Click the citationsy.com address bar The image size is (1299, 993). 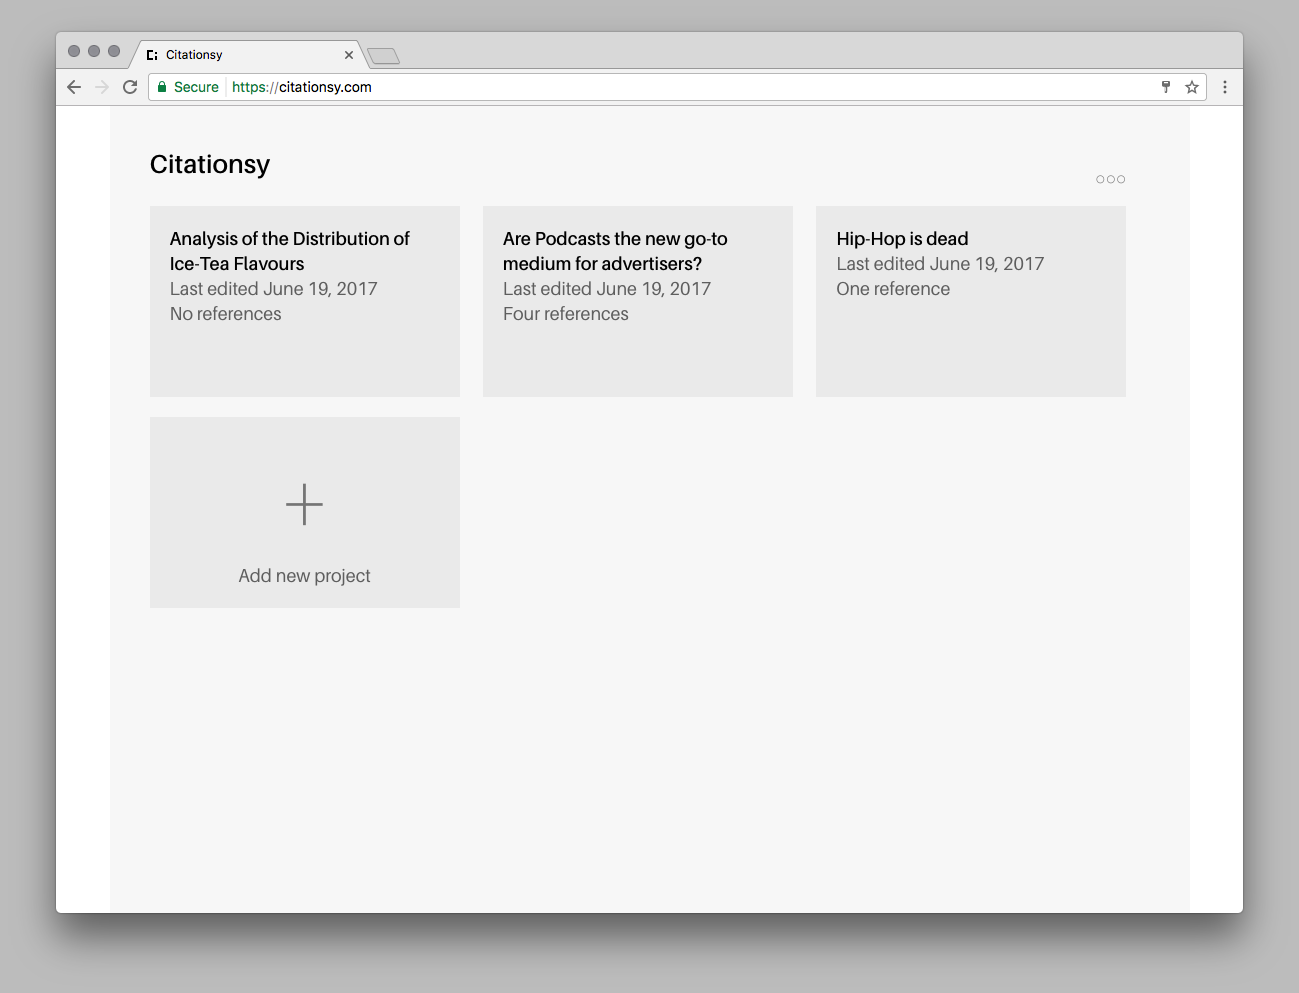pyautogui.click(x=678, y=87)
